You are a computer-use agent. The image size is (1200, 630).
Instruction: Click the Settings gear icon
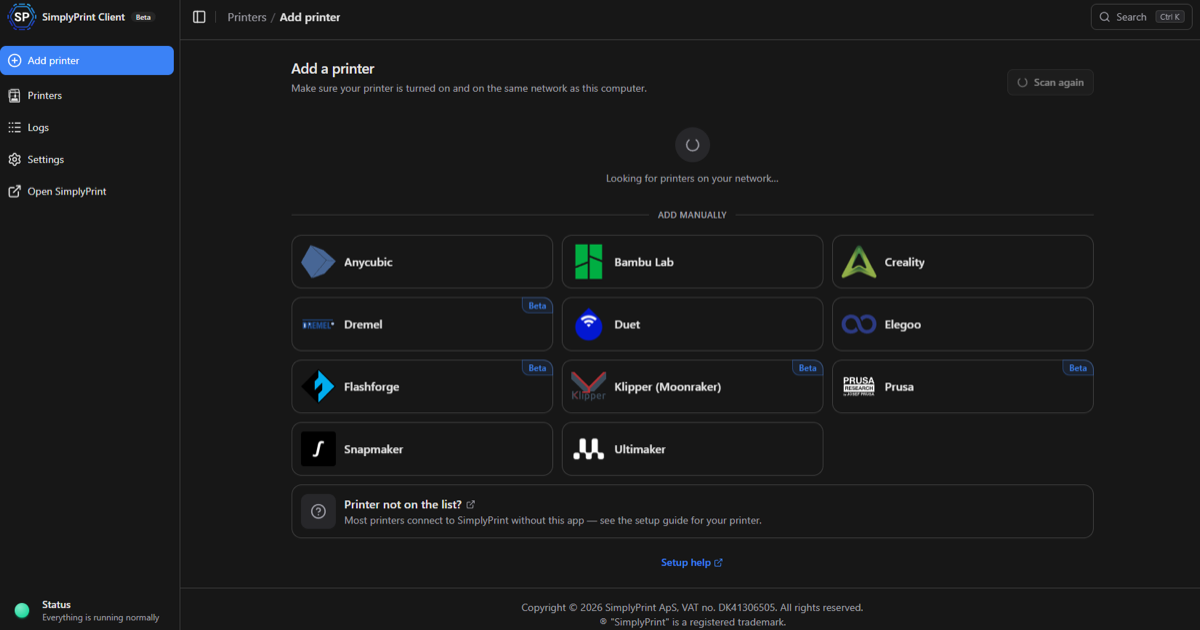click(x=14, y=160)
